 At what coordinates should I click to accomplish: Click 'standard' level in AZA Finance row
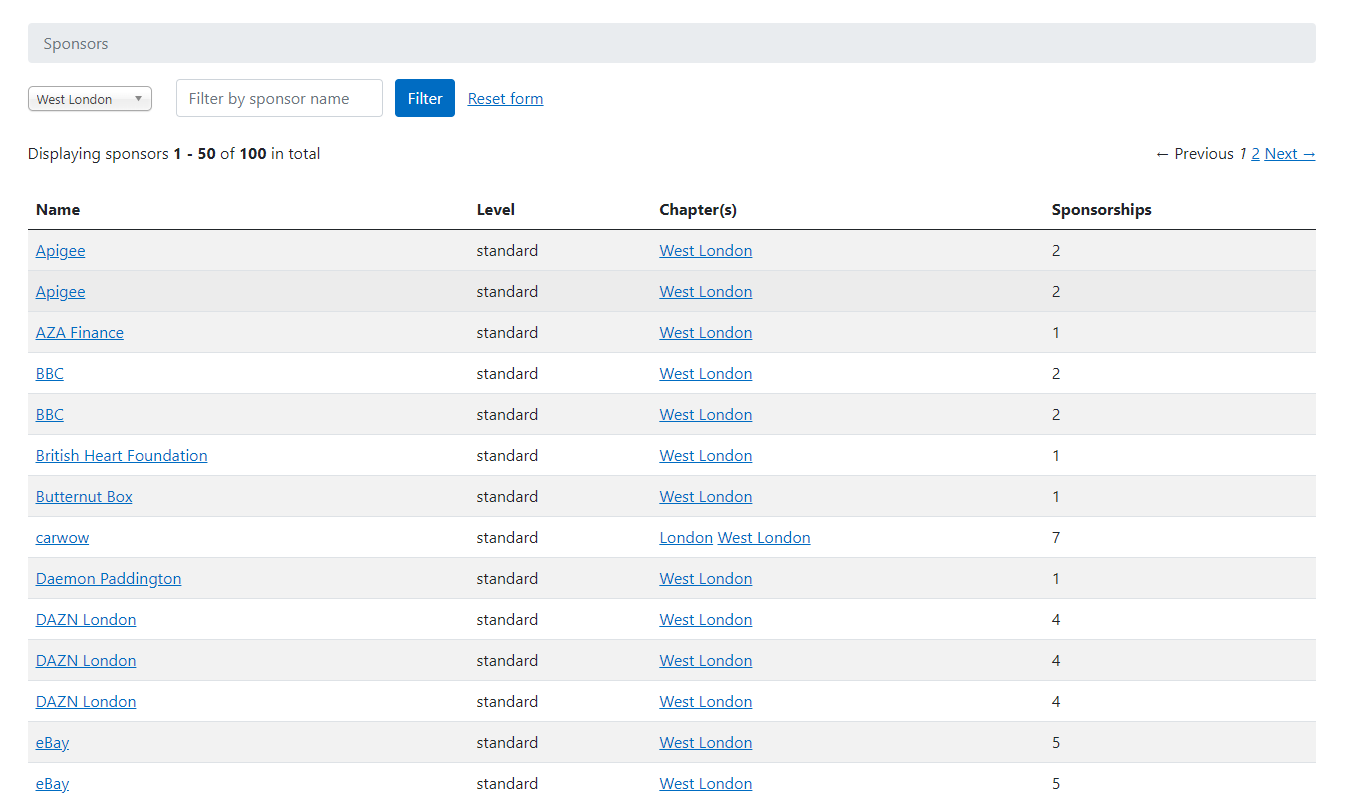point(507,333)
